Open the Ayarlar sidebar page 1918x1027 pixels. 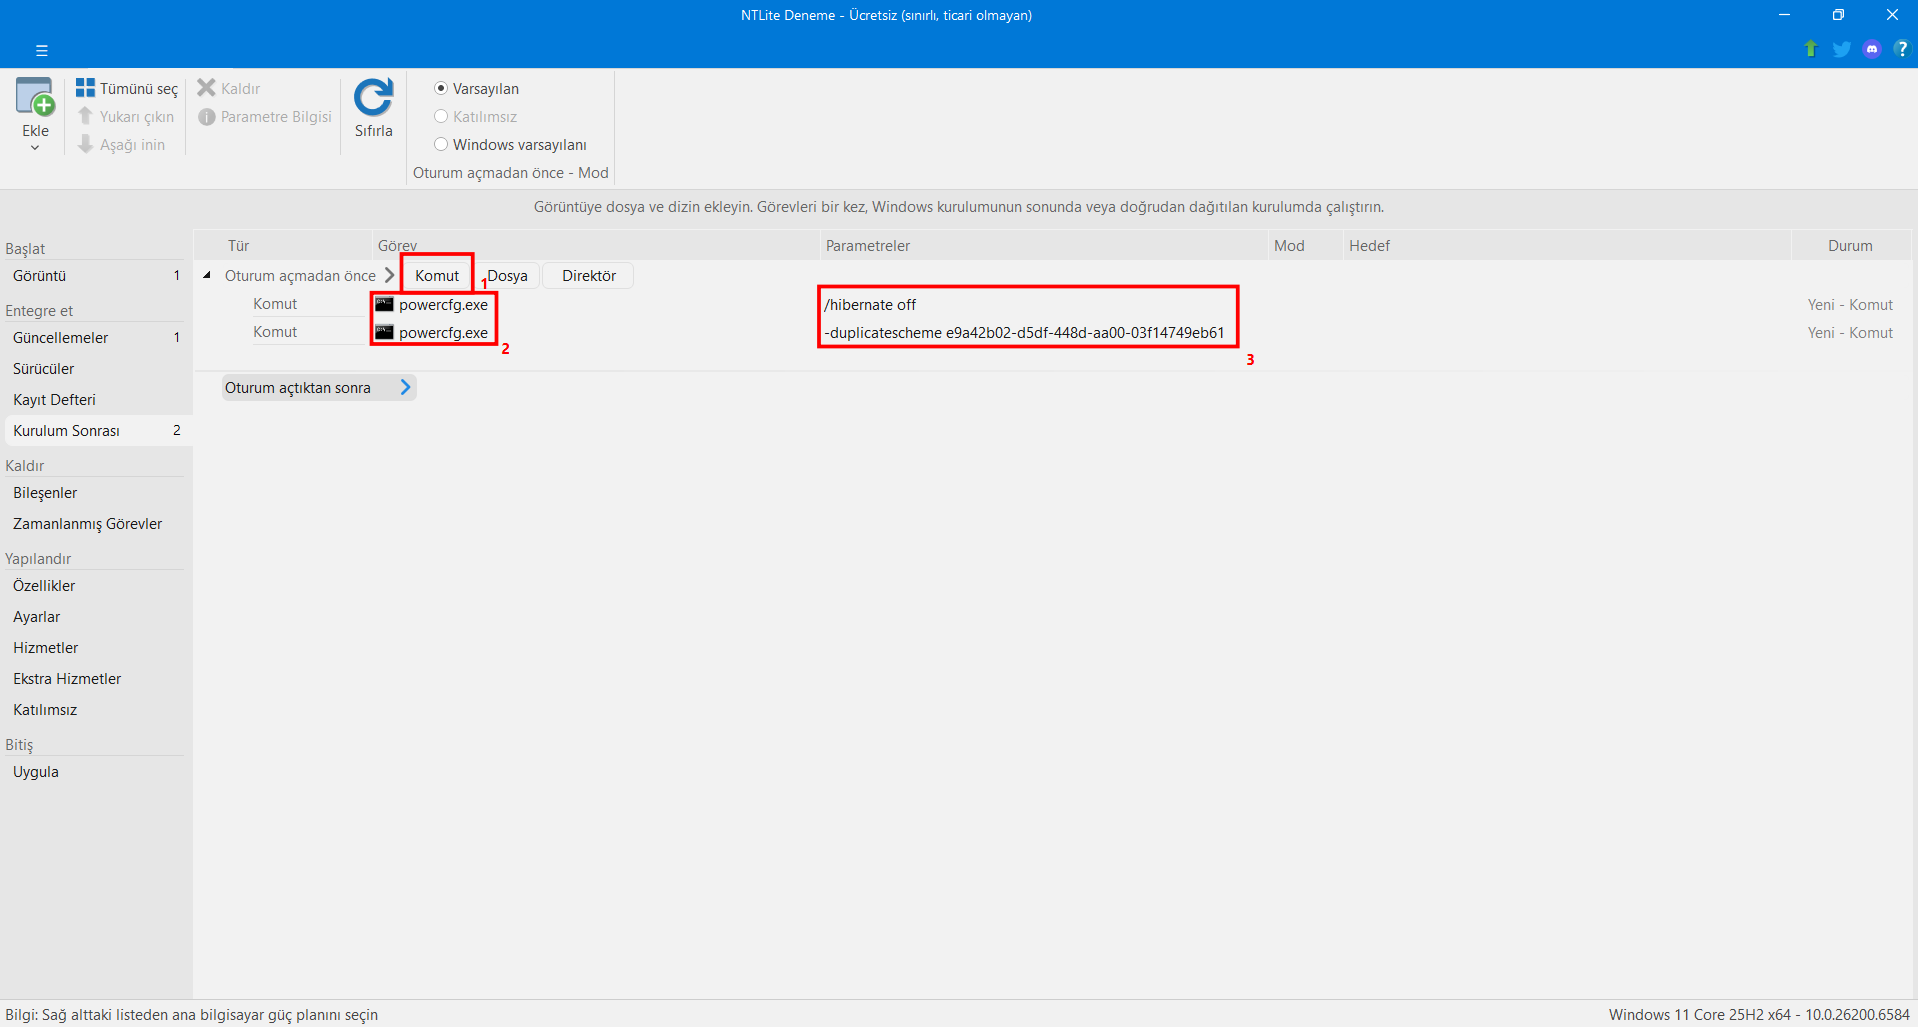[x=96, y=617]
